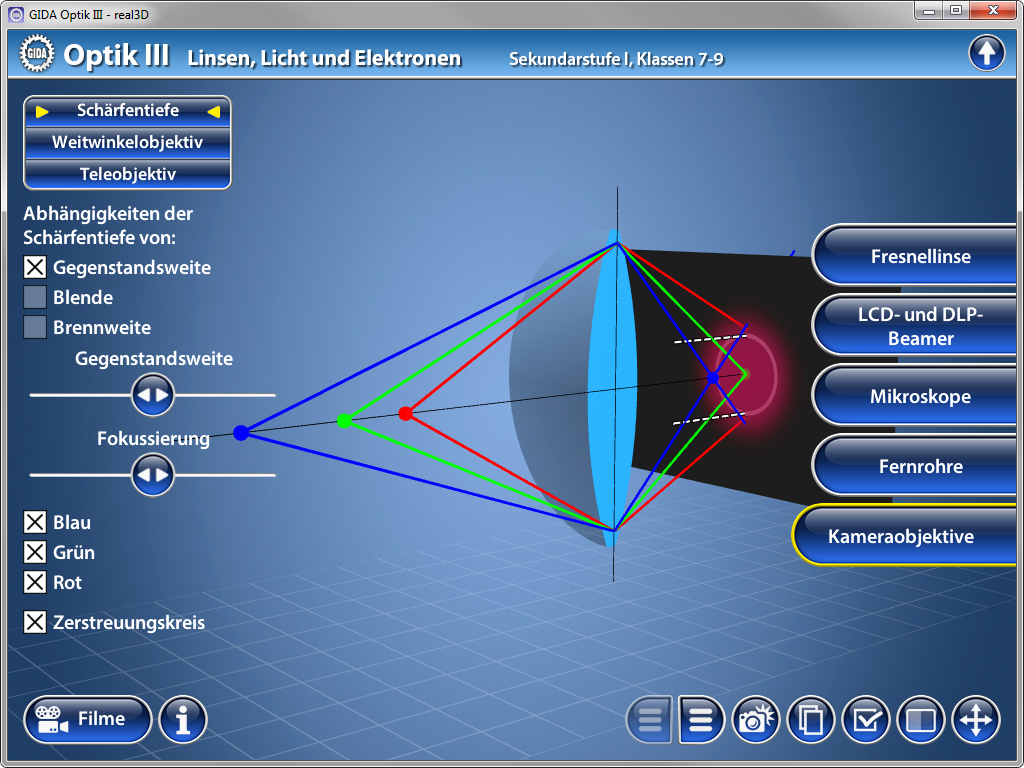Click the four-arrow move icon
The width and height of the screenshot is (1024, 768).
tap(976, 719)
